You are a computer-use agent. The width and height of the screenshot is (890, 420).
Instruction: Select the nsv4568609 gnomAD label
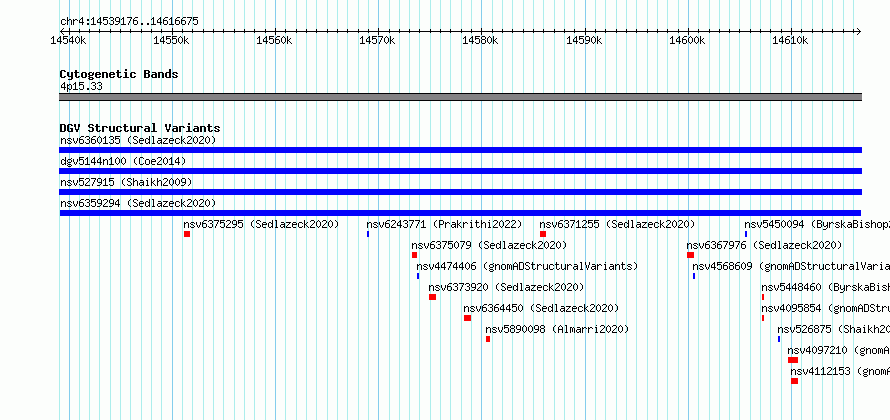pyautogui.click(x=791, y=266)
